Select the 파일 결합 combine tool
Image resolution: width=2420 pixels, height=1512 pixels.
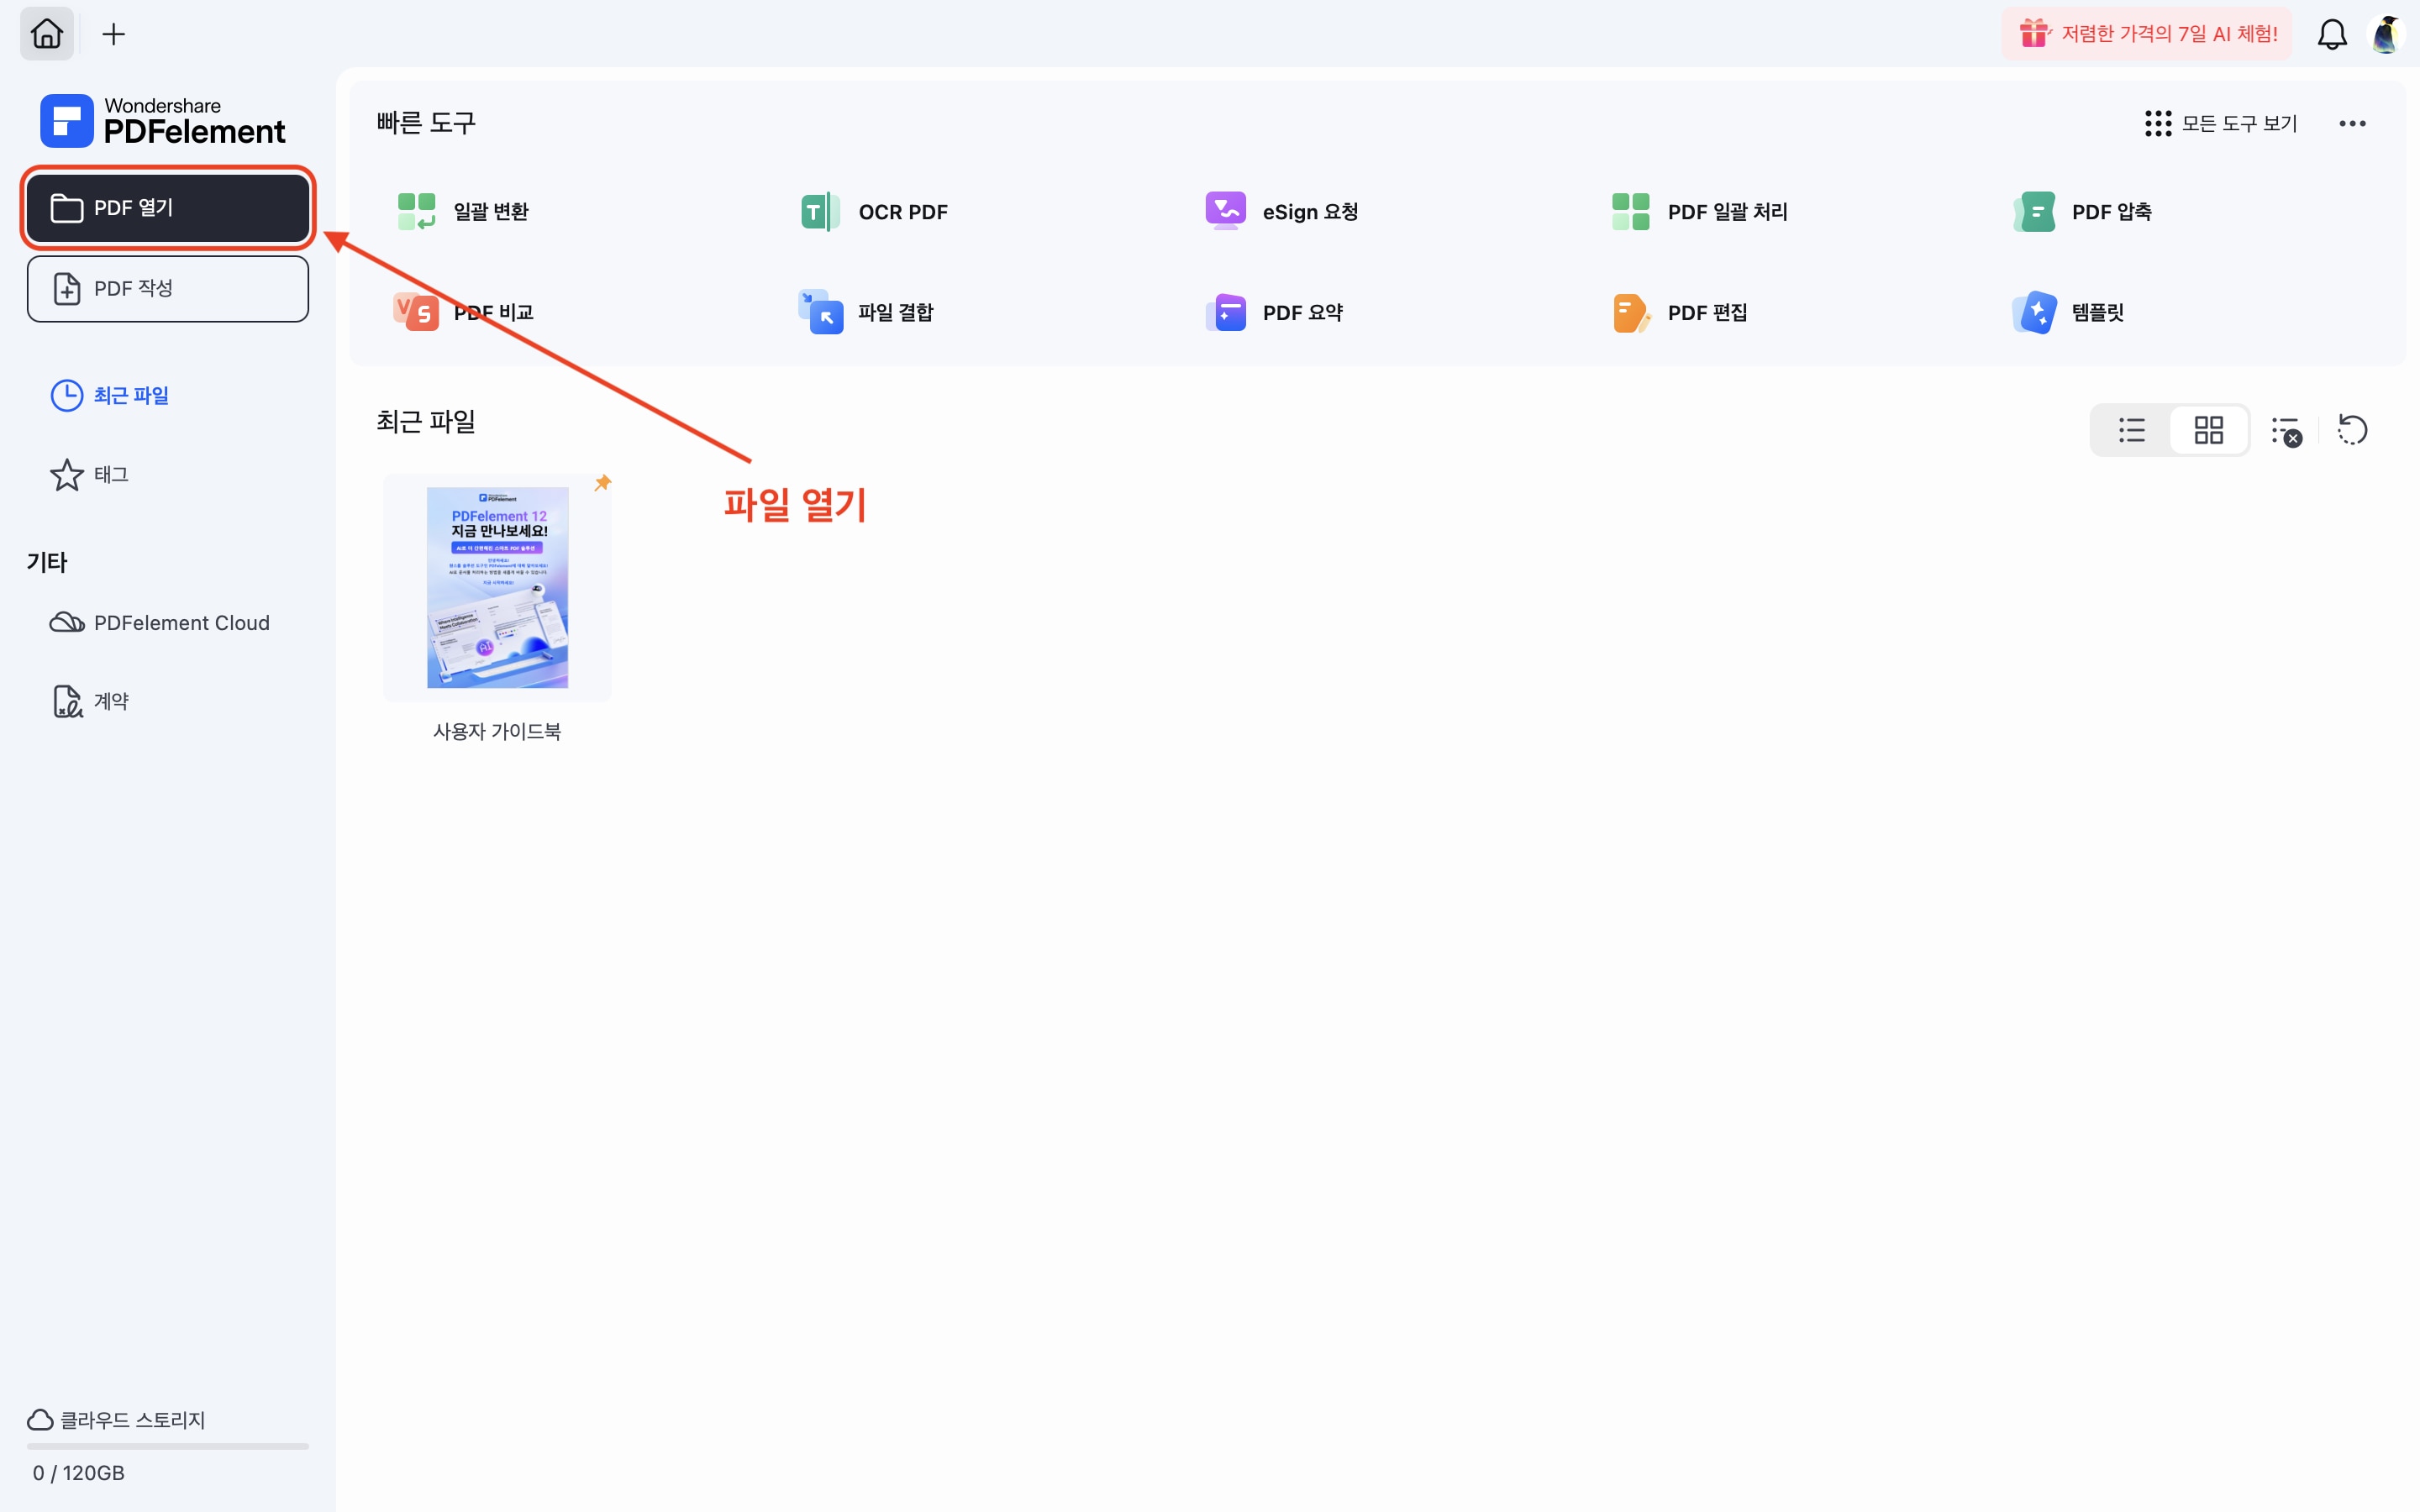(866, 313)
